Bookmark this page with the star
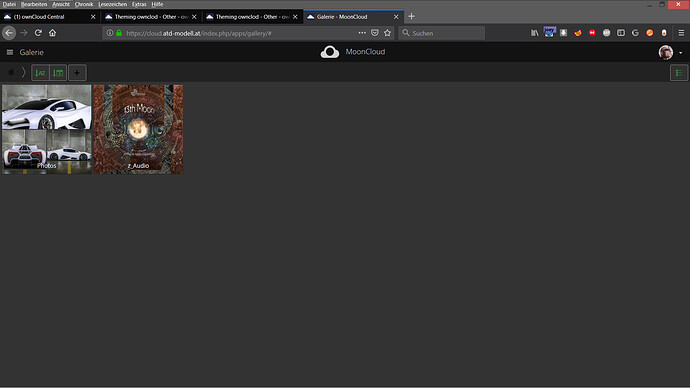 coord(387,33)
